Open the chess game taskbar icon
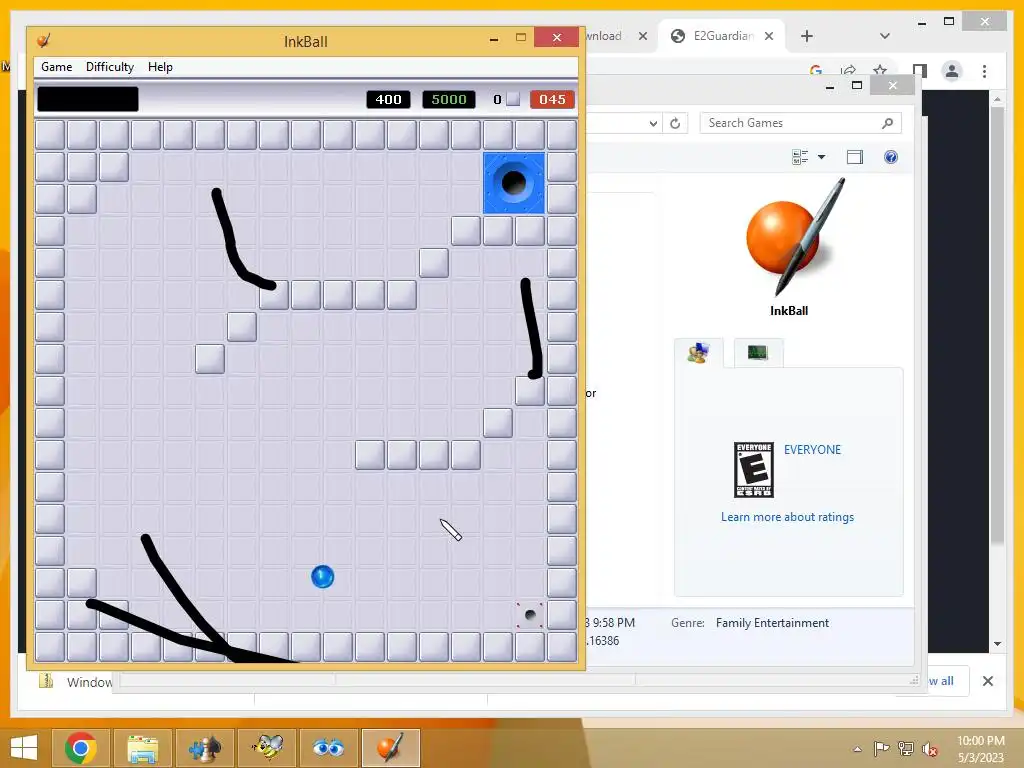This screenshot has width=1024, height=768. 204,747
